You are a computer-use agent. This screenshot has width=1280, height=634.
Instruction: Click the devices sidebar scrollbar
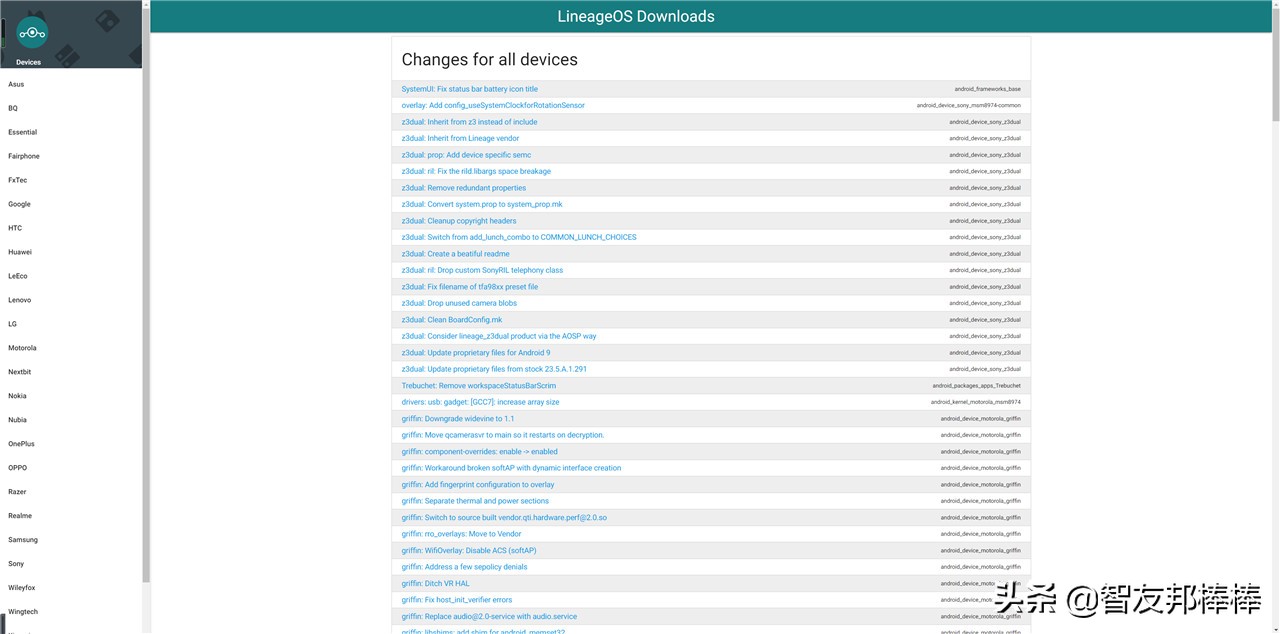(x=146, y=300)
